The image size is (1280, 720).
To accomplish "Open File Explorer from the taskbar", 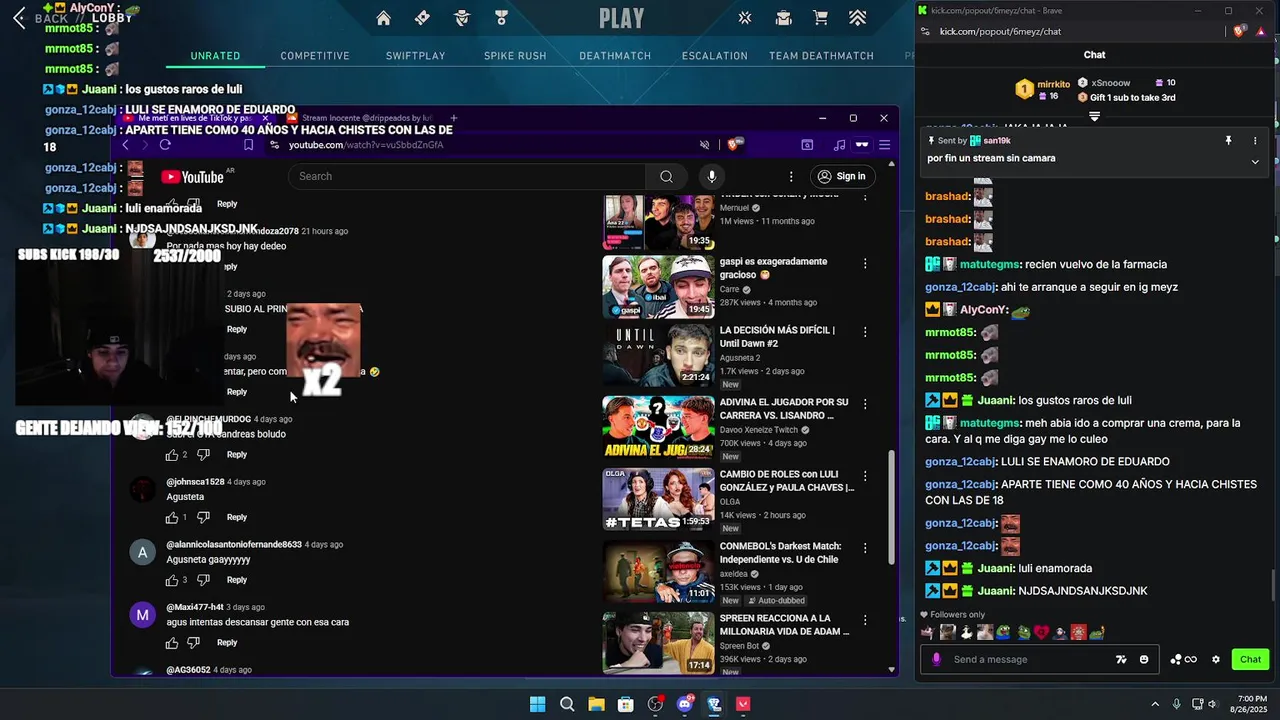I will [x=596, y=704].
